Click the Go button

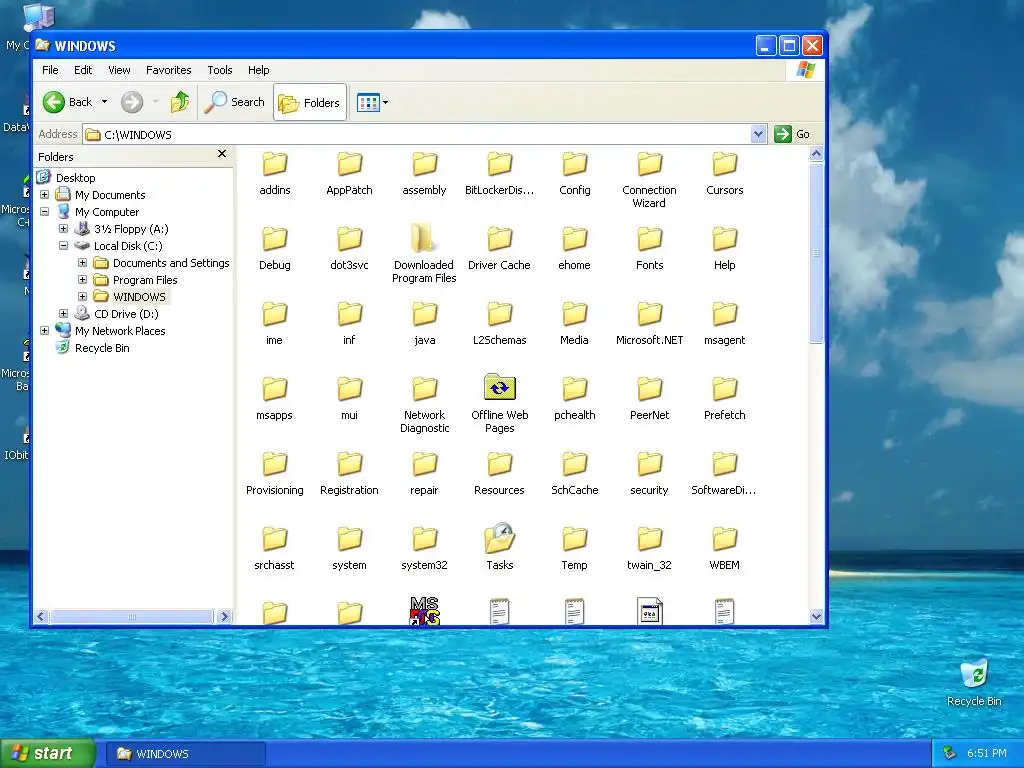(792, 134)
